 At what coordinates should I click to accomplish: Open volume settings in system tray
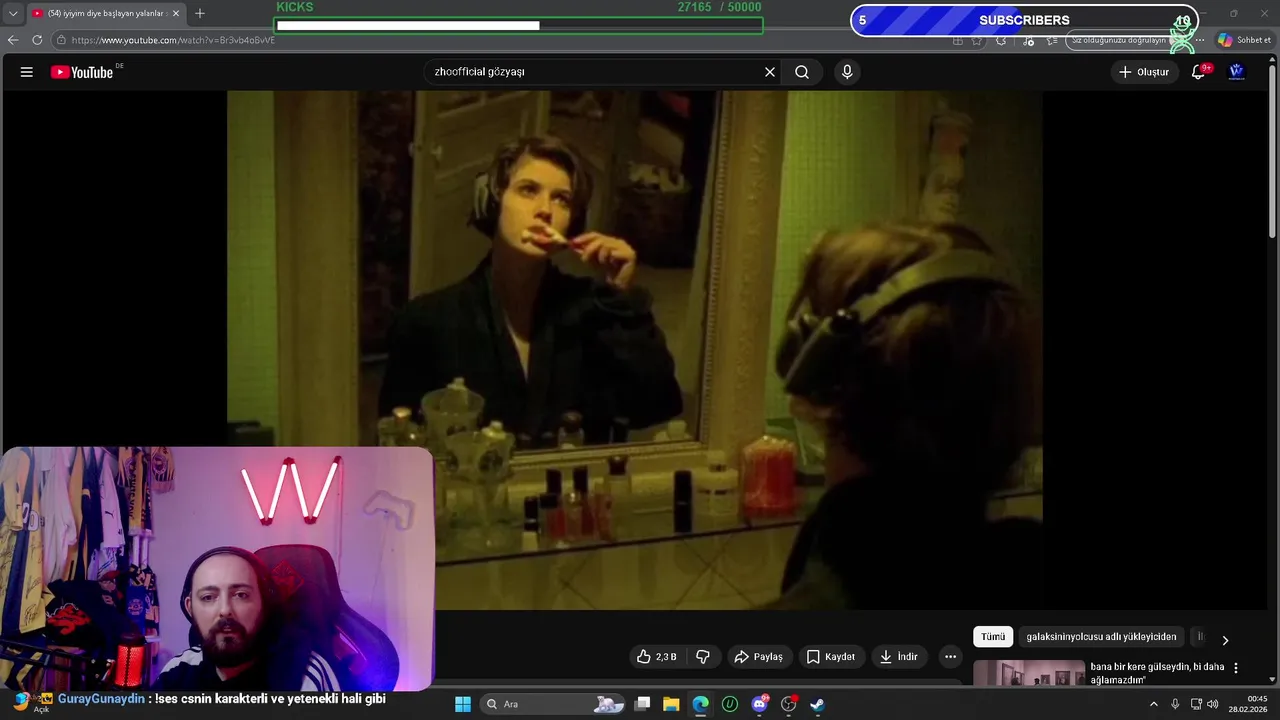pyautogui.click(x=1213, y=704)
